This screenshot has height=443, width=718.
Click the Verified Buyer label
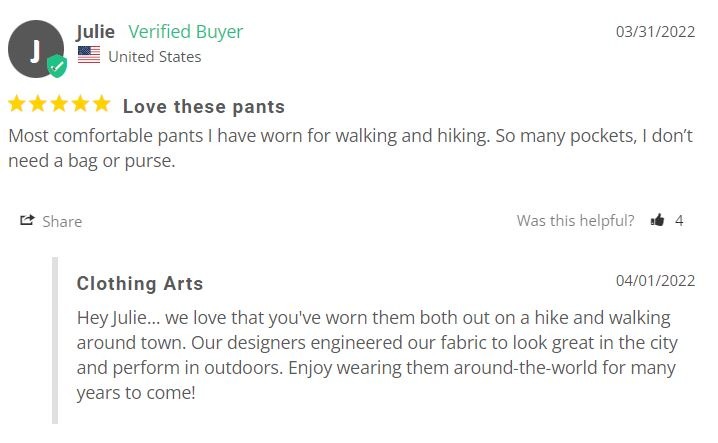(185, 32)
